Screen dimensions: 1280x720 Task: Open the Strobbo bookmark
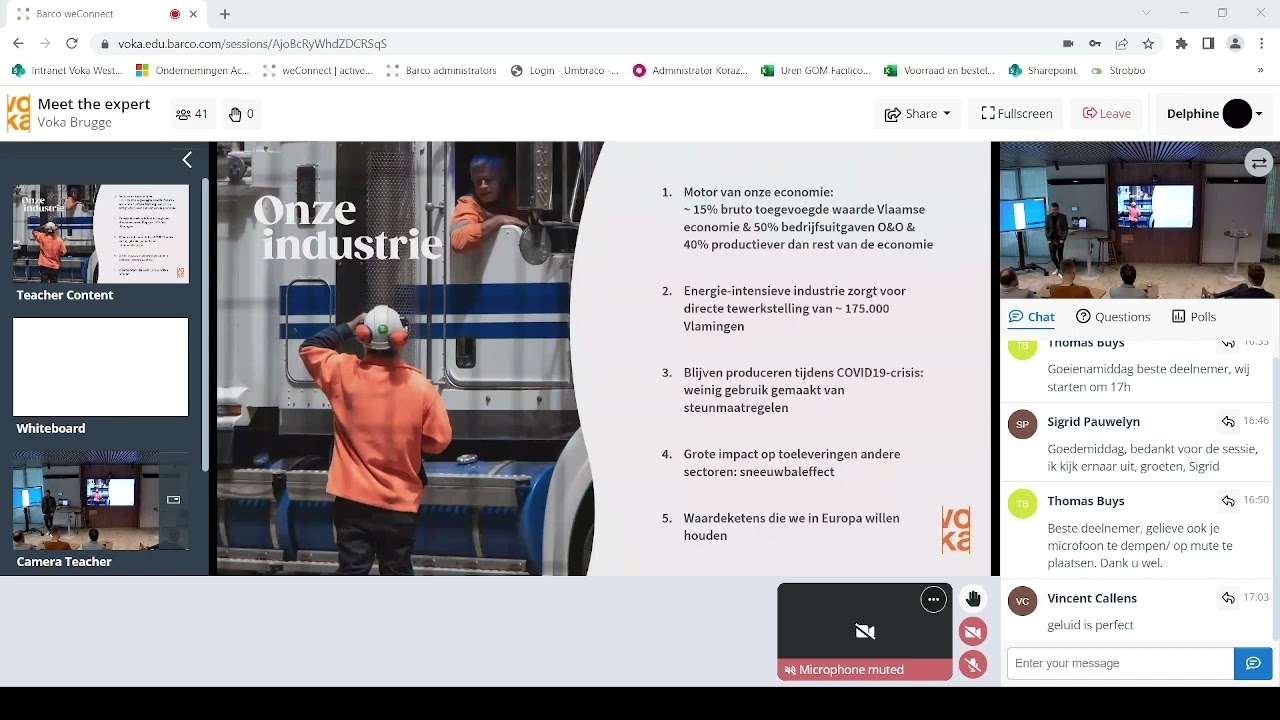pos(1118,71)
